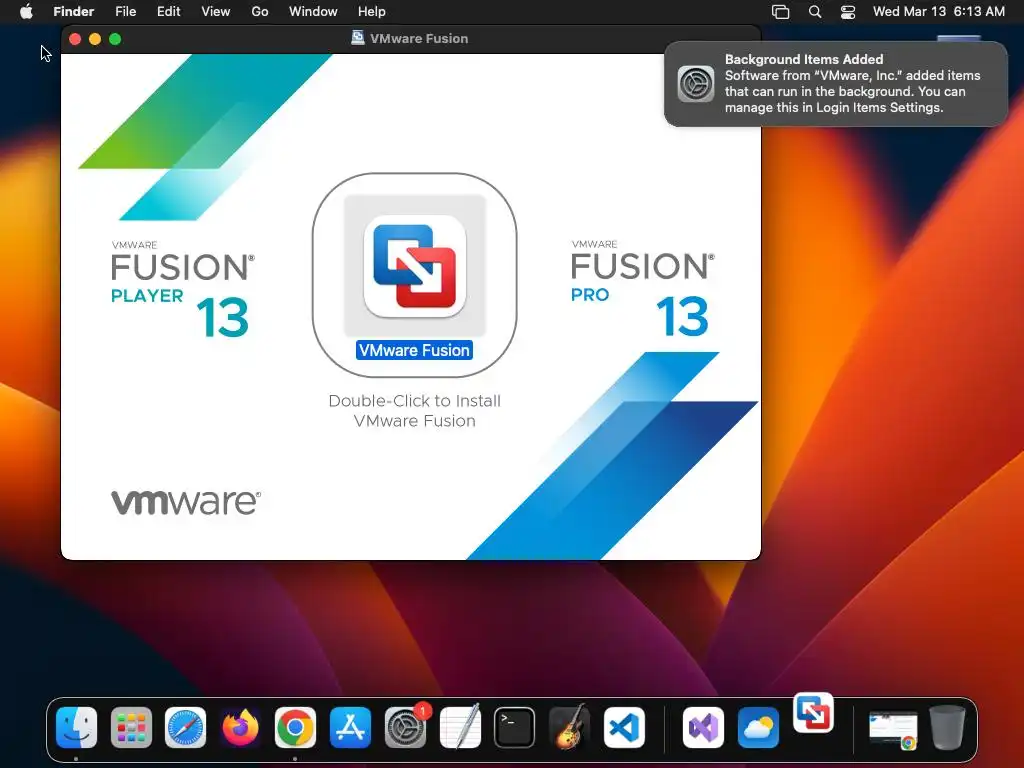Open the Finder menu
Image resolution: width=1024 pixels, height=768 pixels.
tap(74, 11)
